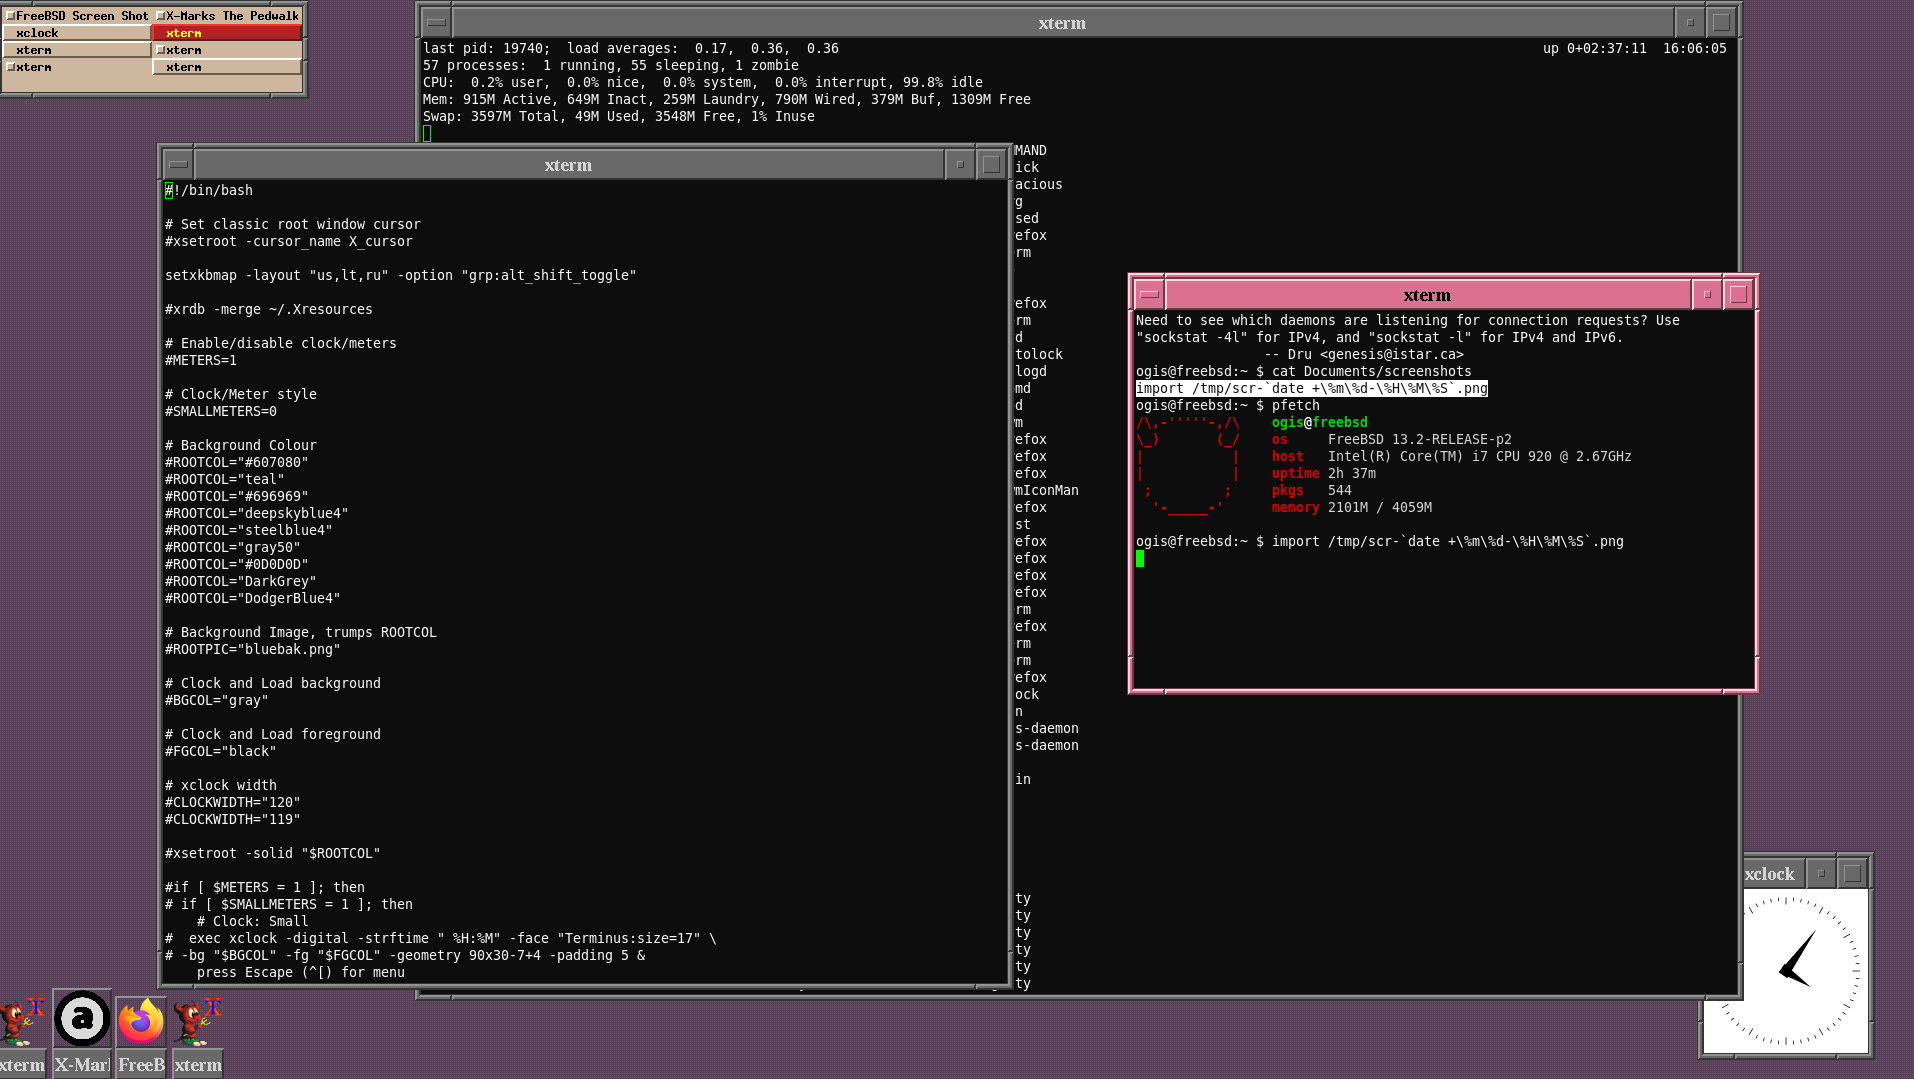
Task: Click the '#ROOTPIC="bluebak.png"' line
Action: pos(253,649)
